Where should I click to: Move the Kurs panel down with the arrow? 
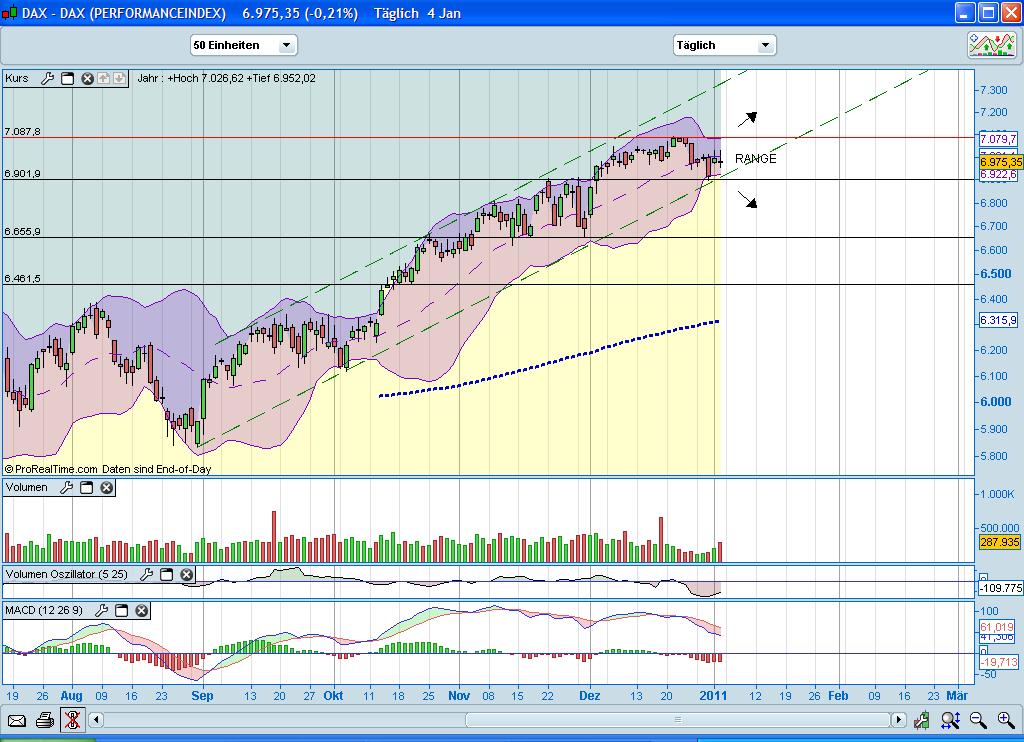(119, 78)
